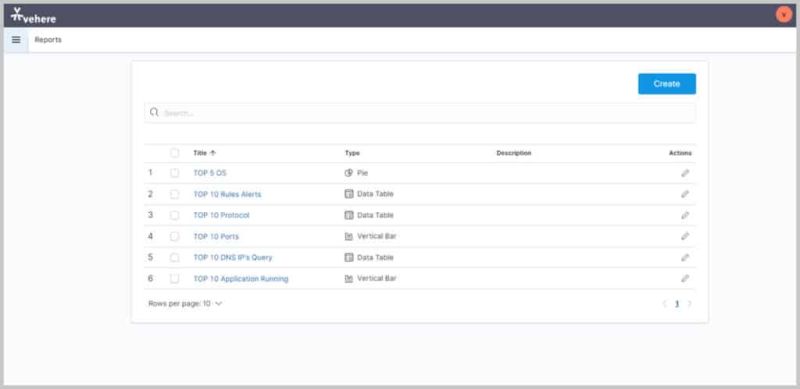The width and height of the screenshot is (800, 389).
Task: Click the Pie chart type icon
Action: pyautogui.click(x=349, y=173)
